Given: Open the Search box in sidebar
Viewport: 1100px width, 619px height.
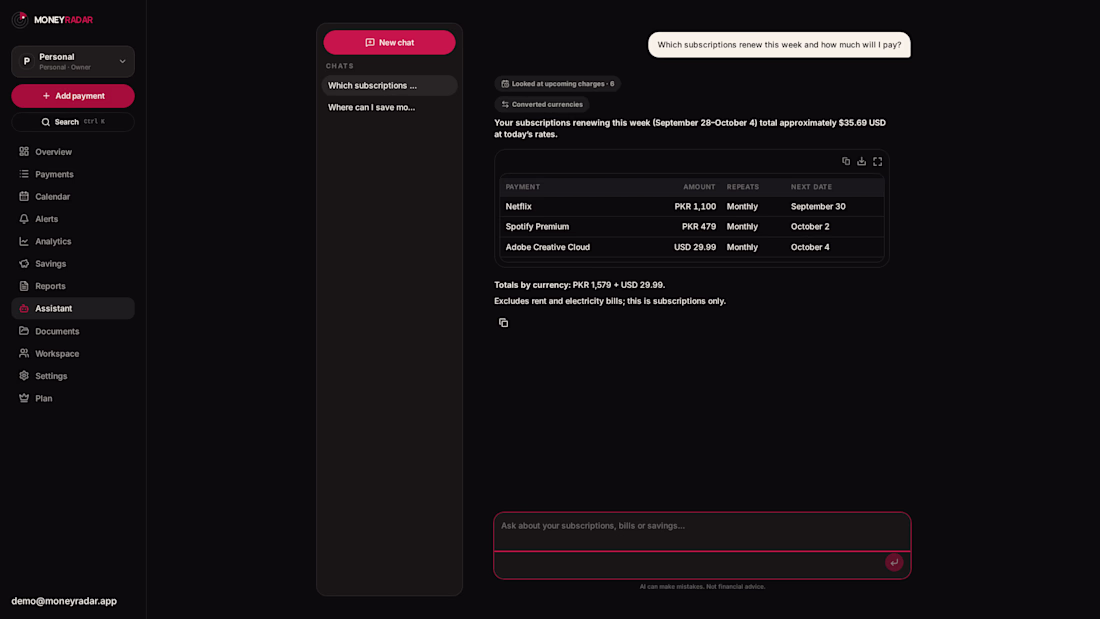Looking at the screenshot, I should (73, 122).
